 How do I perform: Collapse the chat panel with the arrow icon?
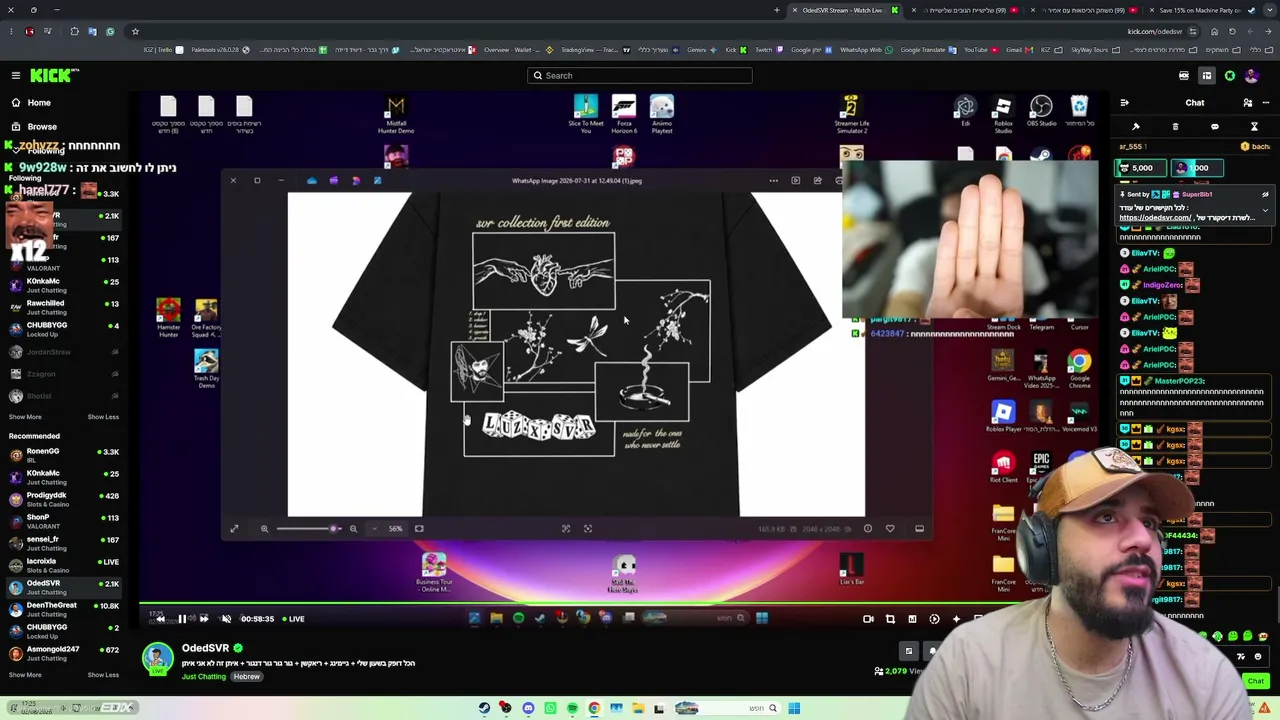(1124, 102)
